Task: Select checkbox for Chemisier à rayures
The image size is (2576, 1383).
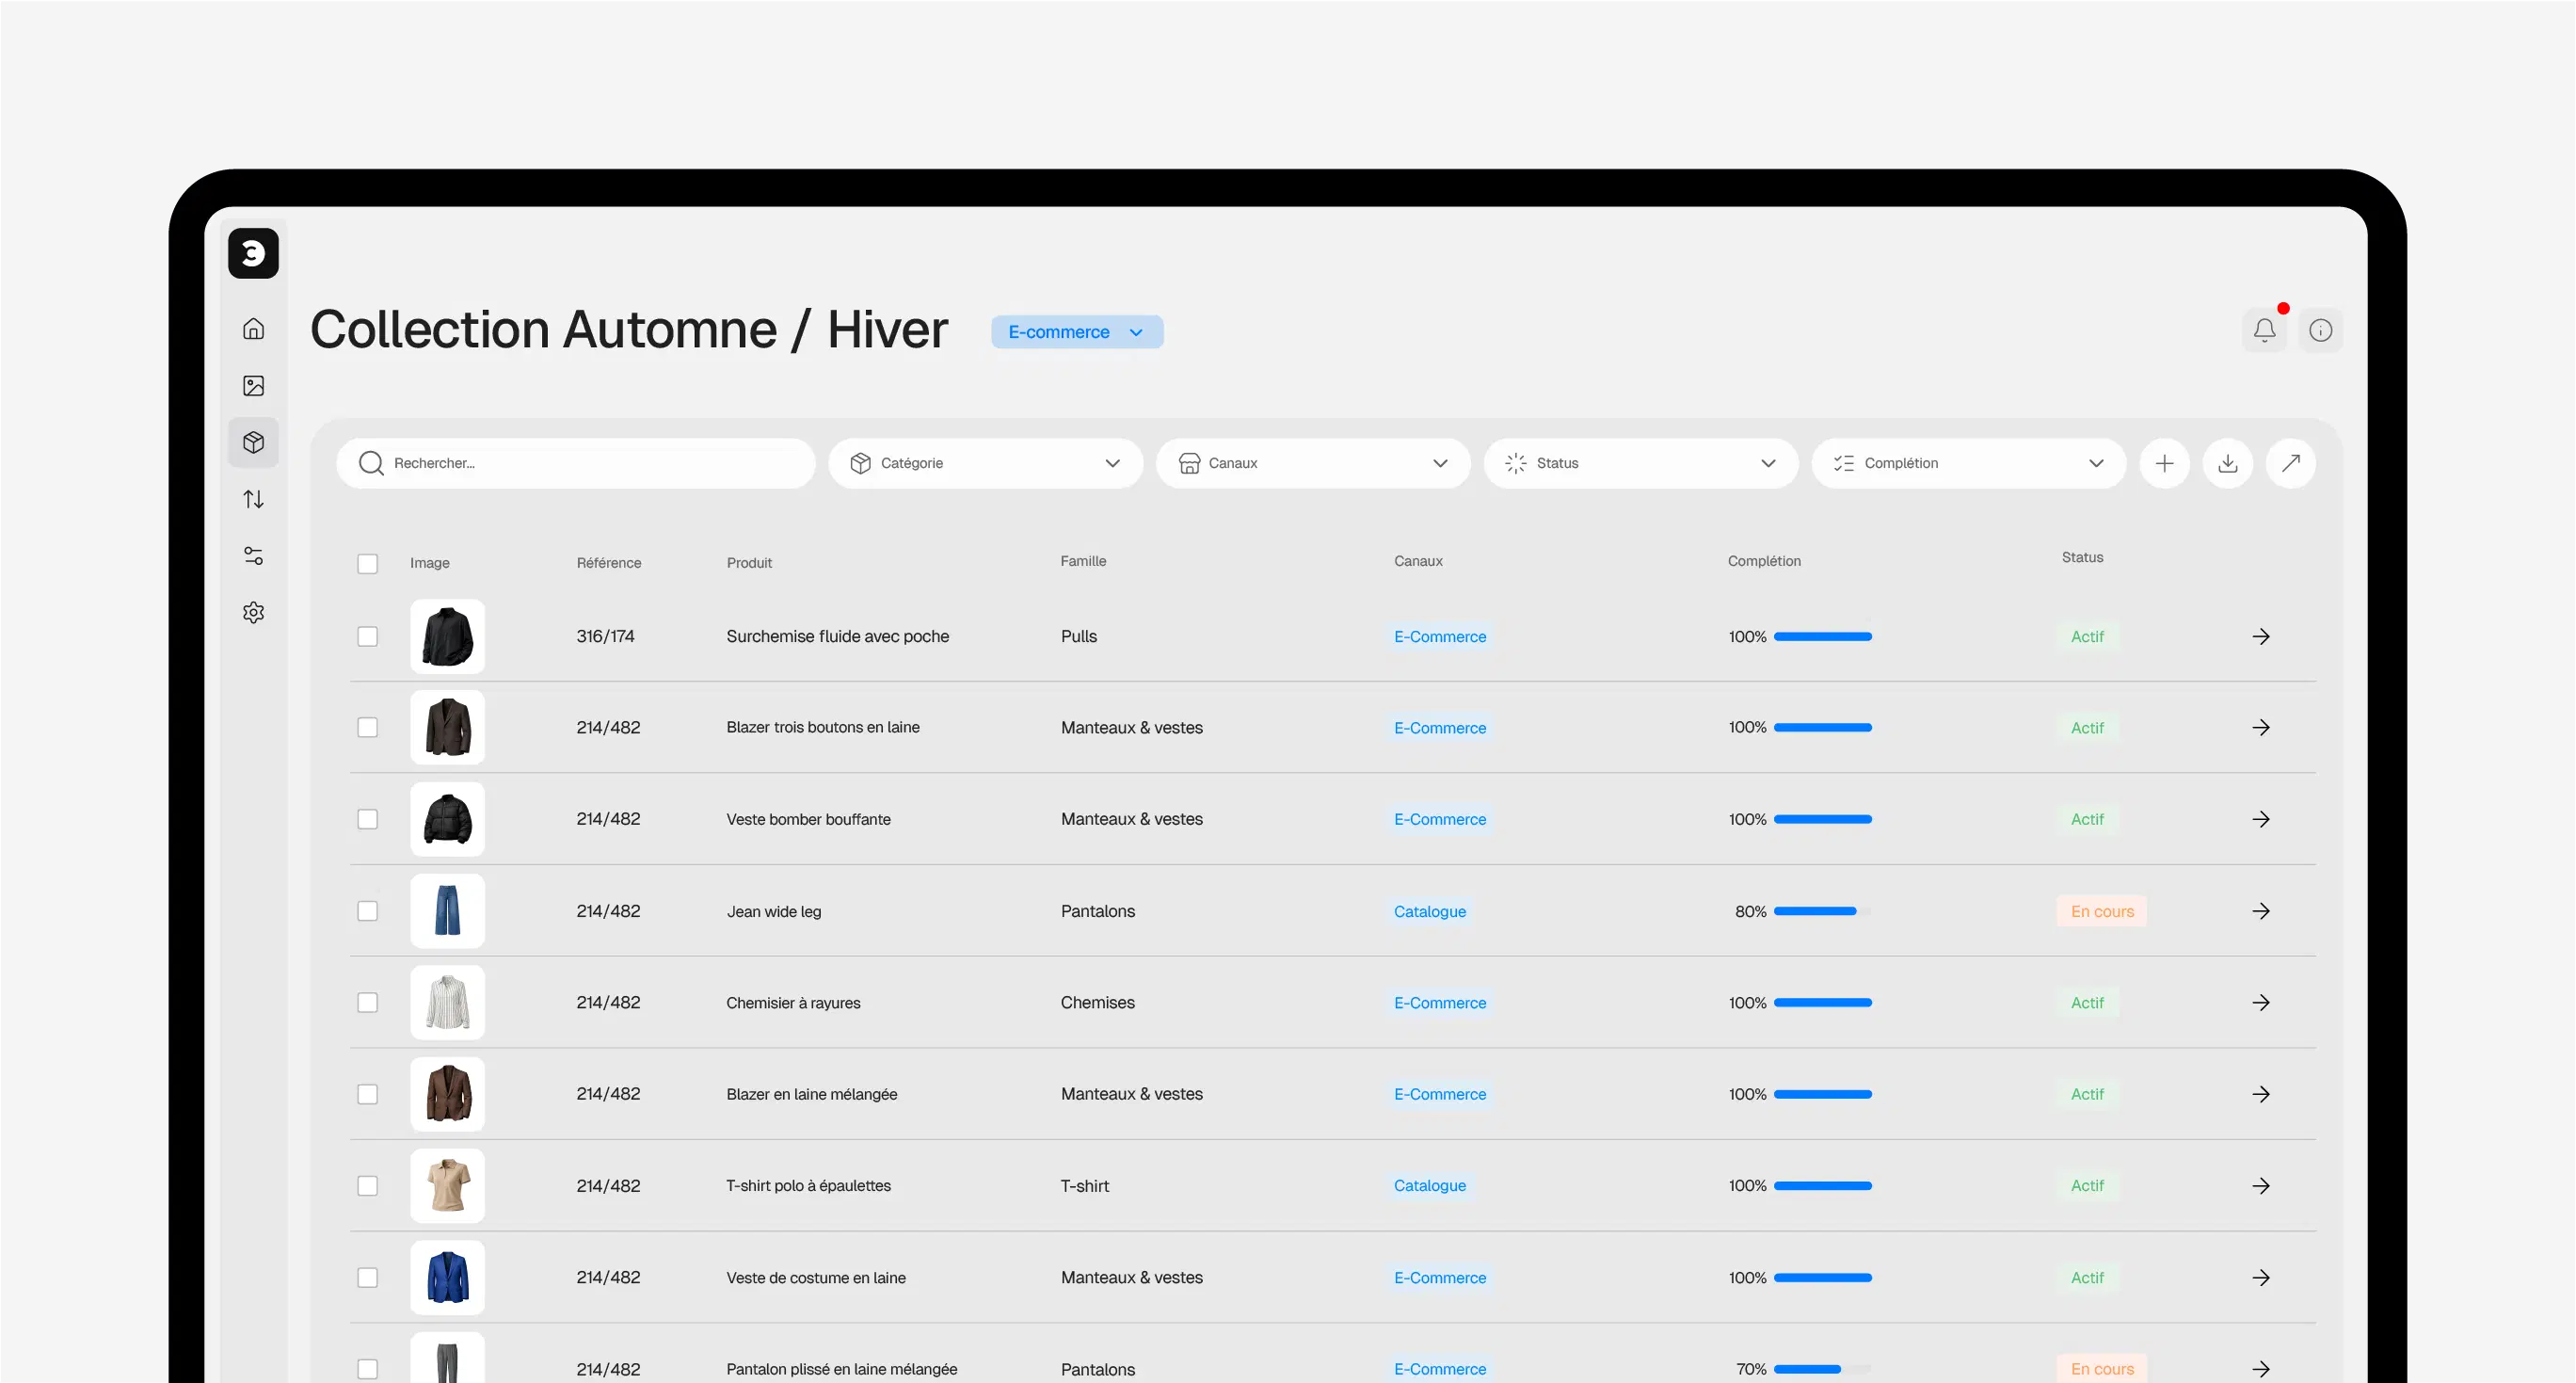Action: [x=368, y=1002]
